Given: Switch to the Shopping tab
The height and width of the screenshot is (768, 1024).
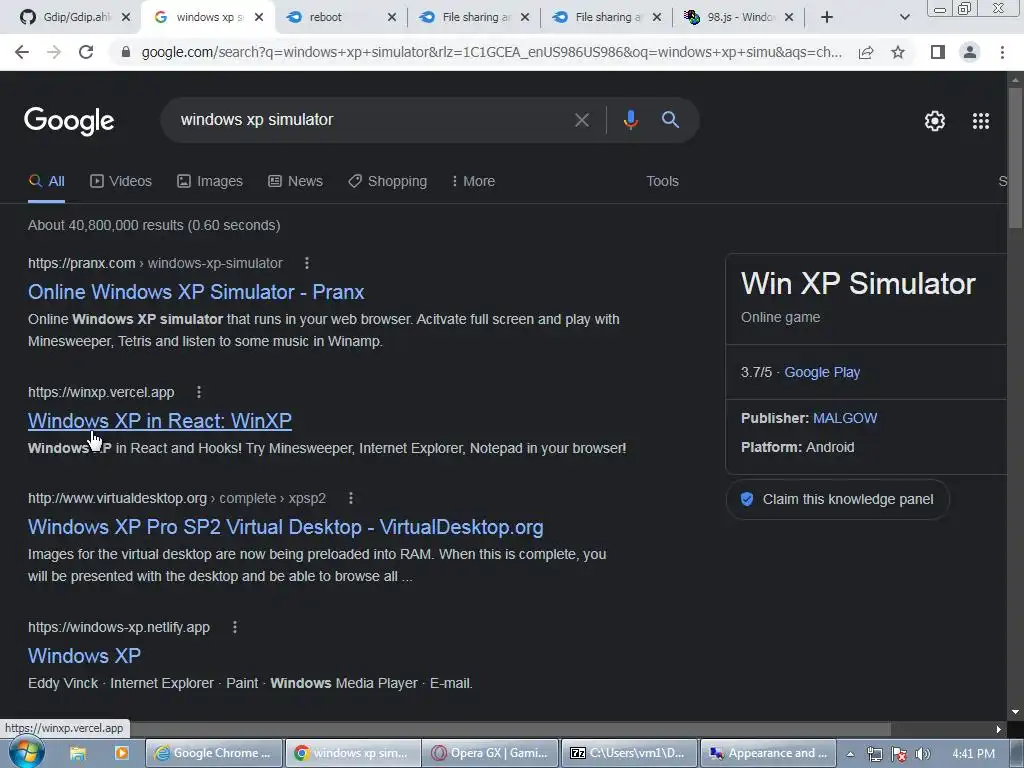Looking at the screenshot, I should pyautogui.click(x=387, y=181).
